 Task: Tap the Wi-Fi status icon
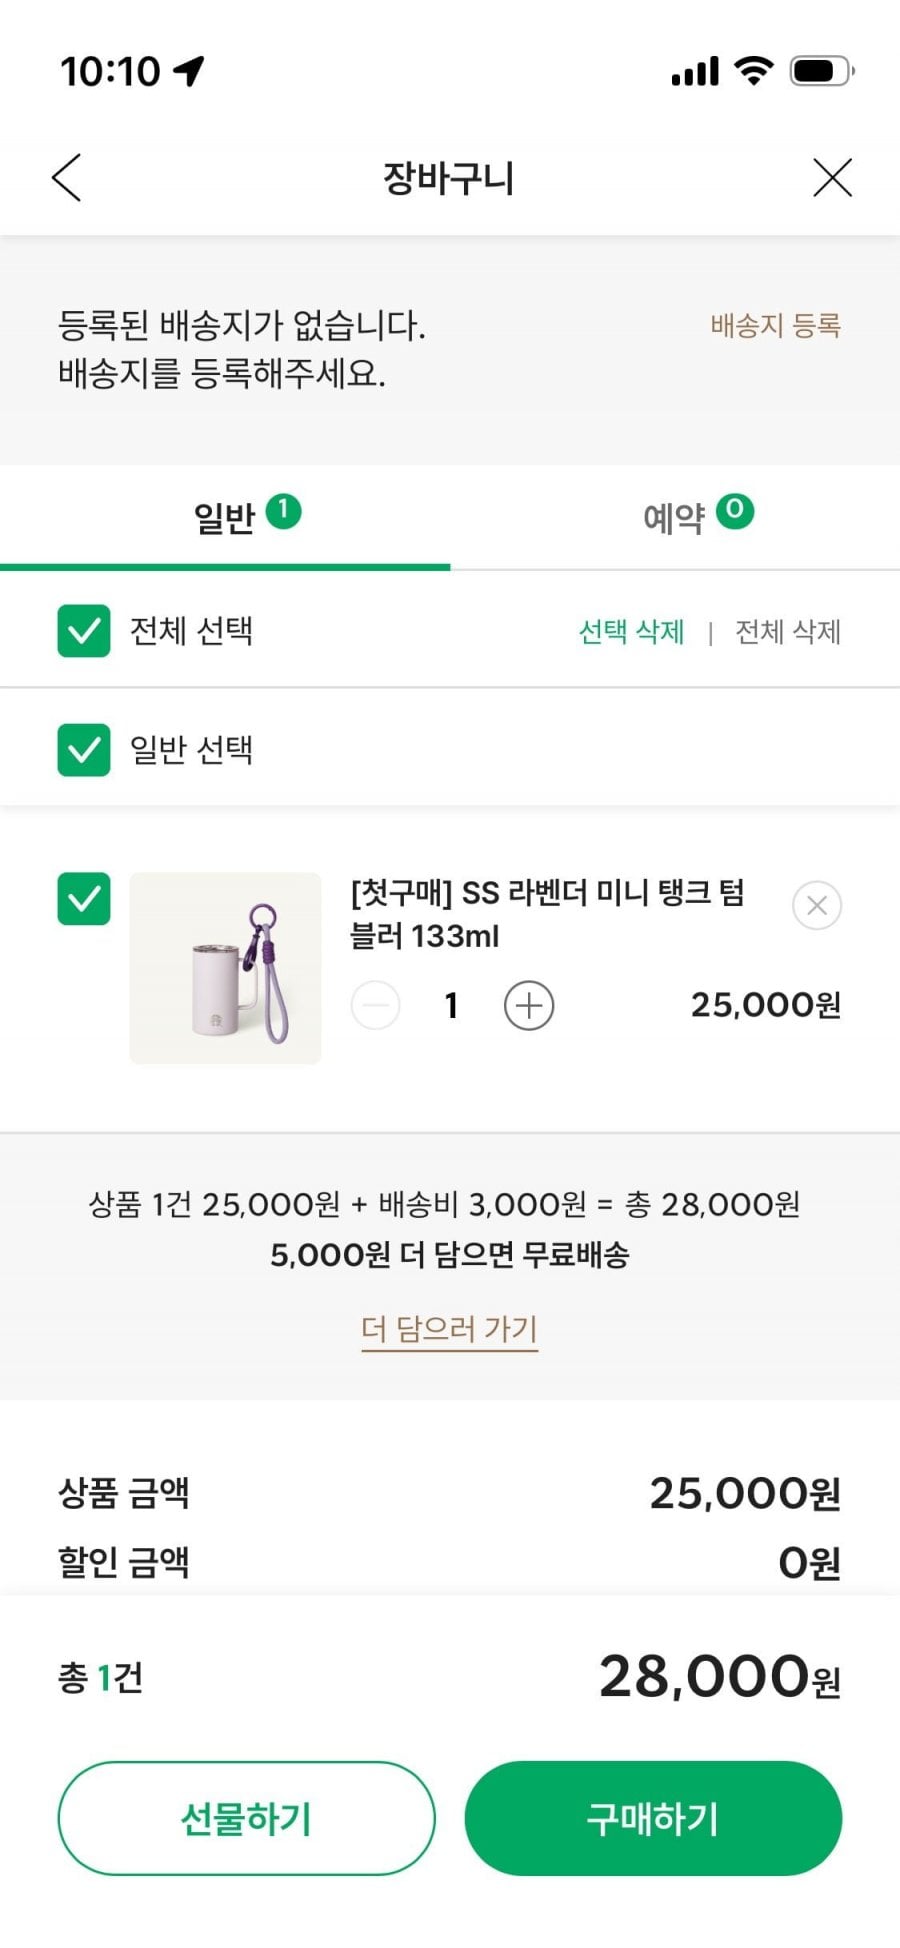pos(753,71)
